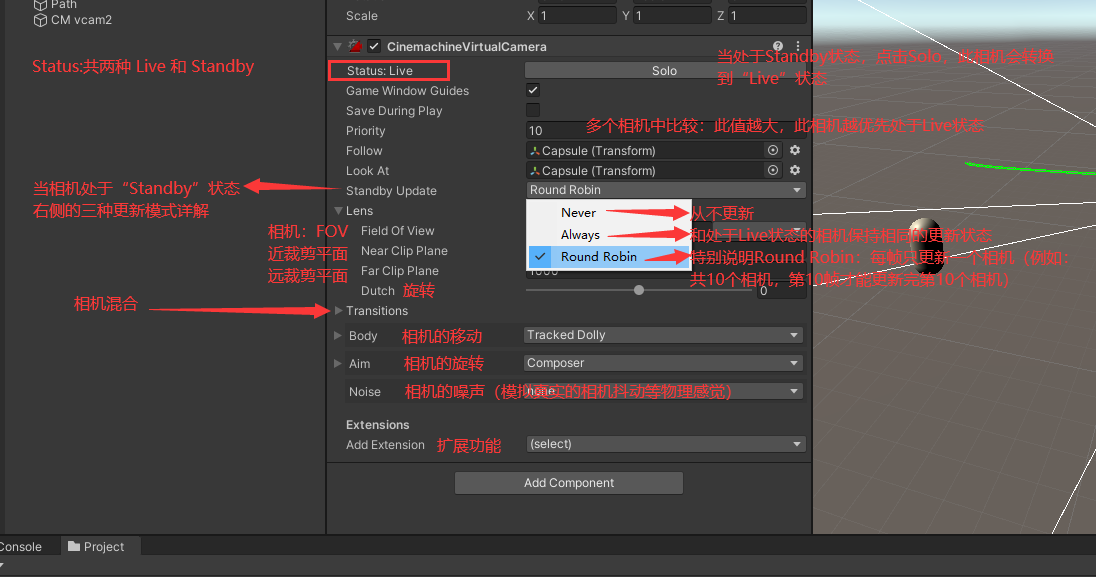Open the component three-dot options menu

(x=798, y=46)
